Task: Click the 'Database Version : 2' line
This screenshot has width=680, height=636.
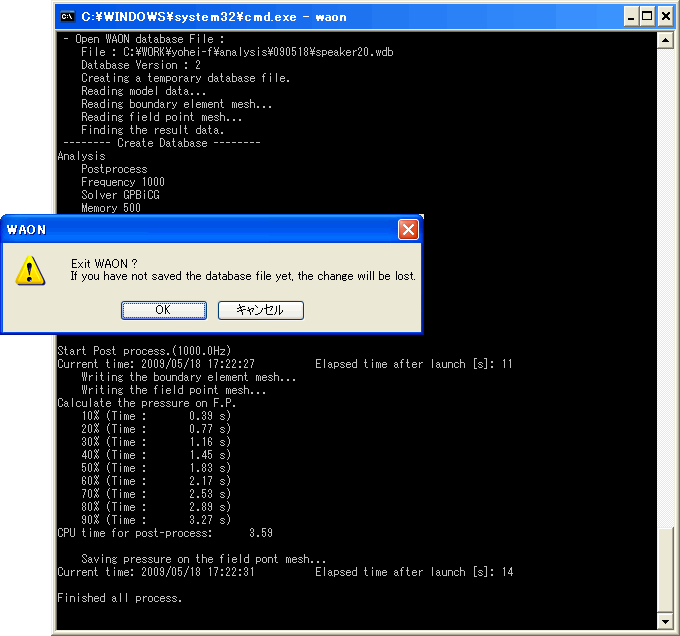Action: tap(141, 65)
